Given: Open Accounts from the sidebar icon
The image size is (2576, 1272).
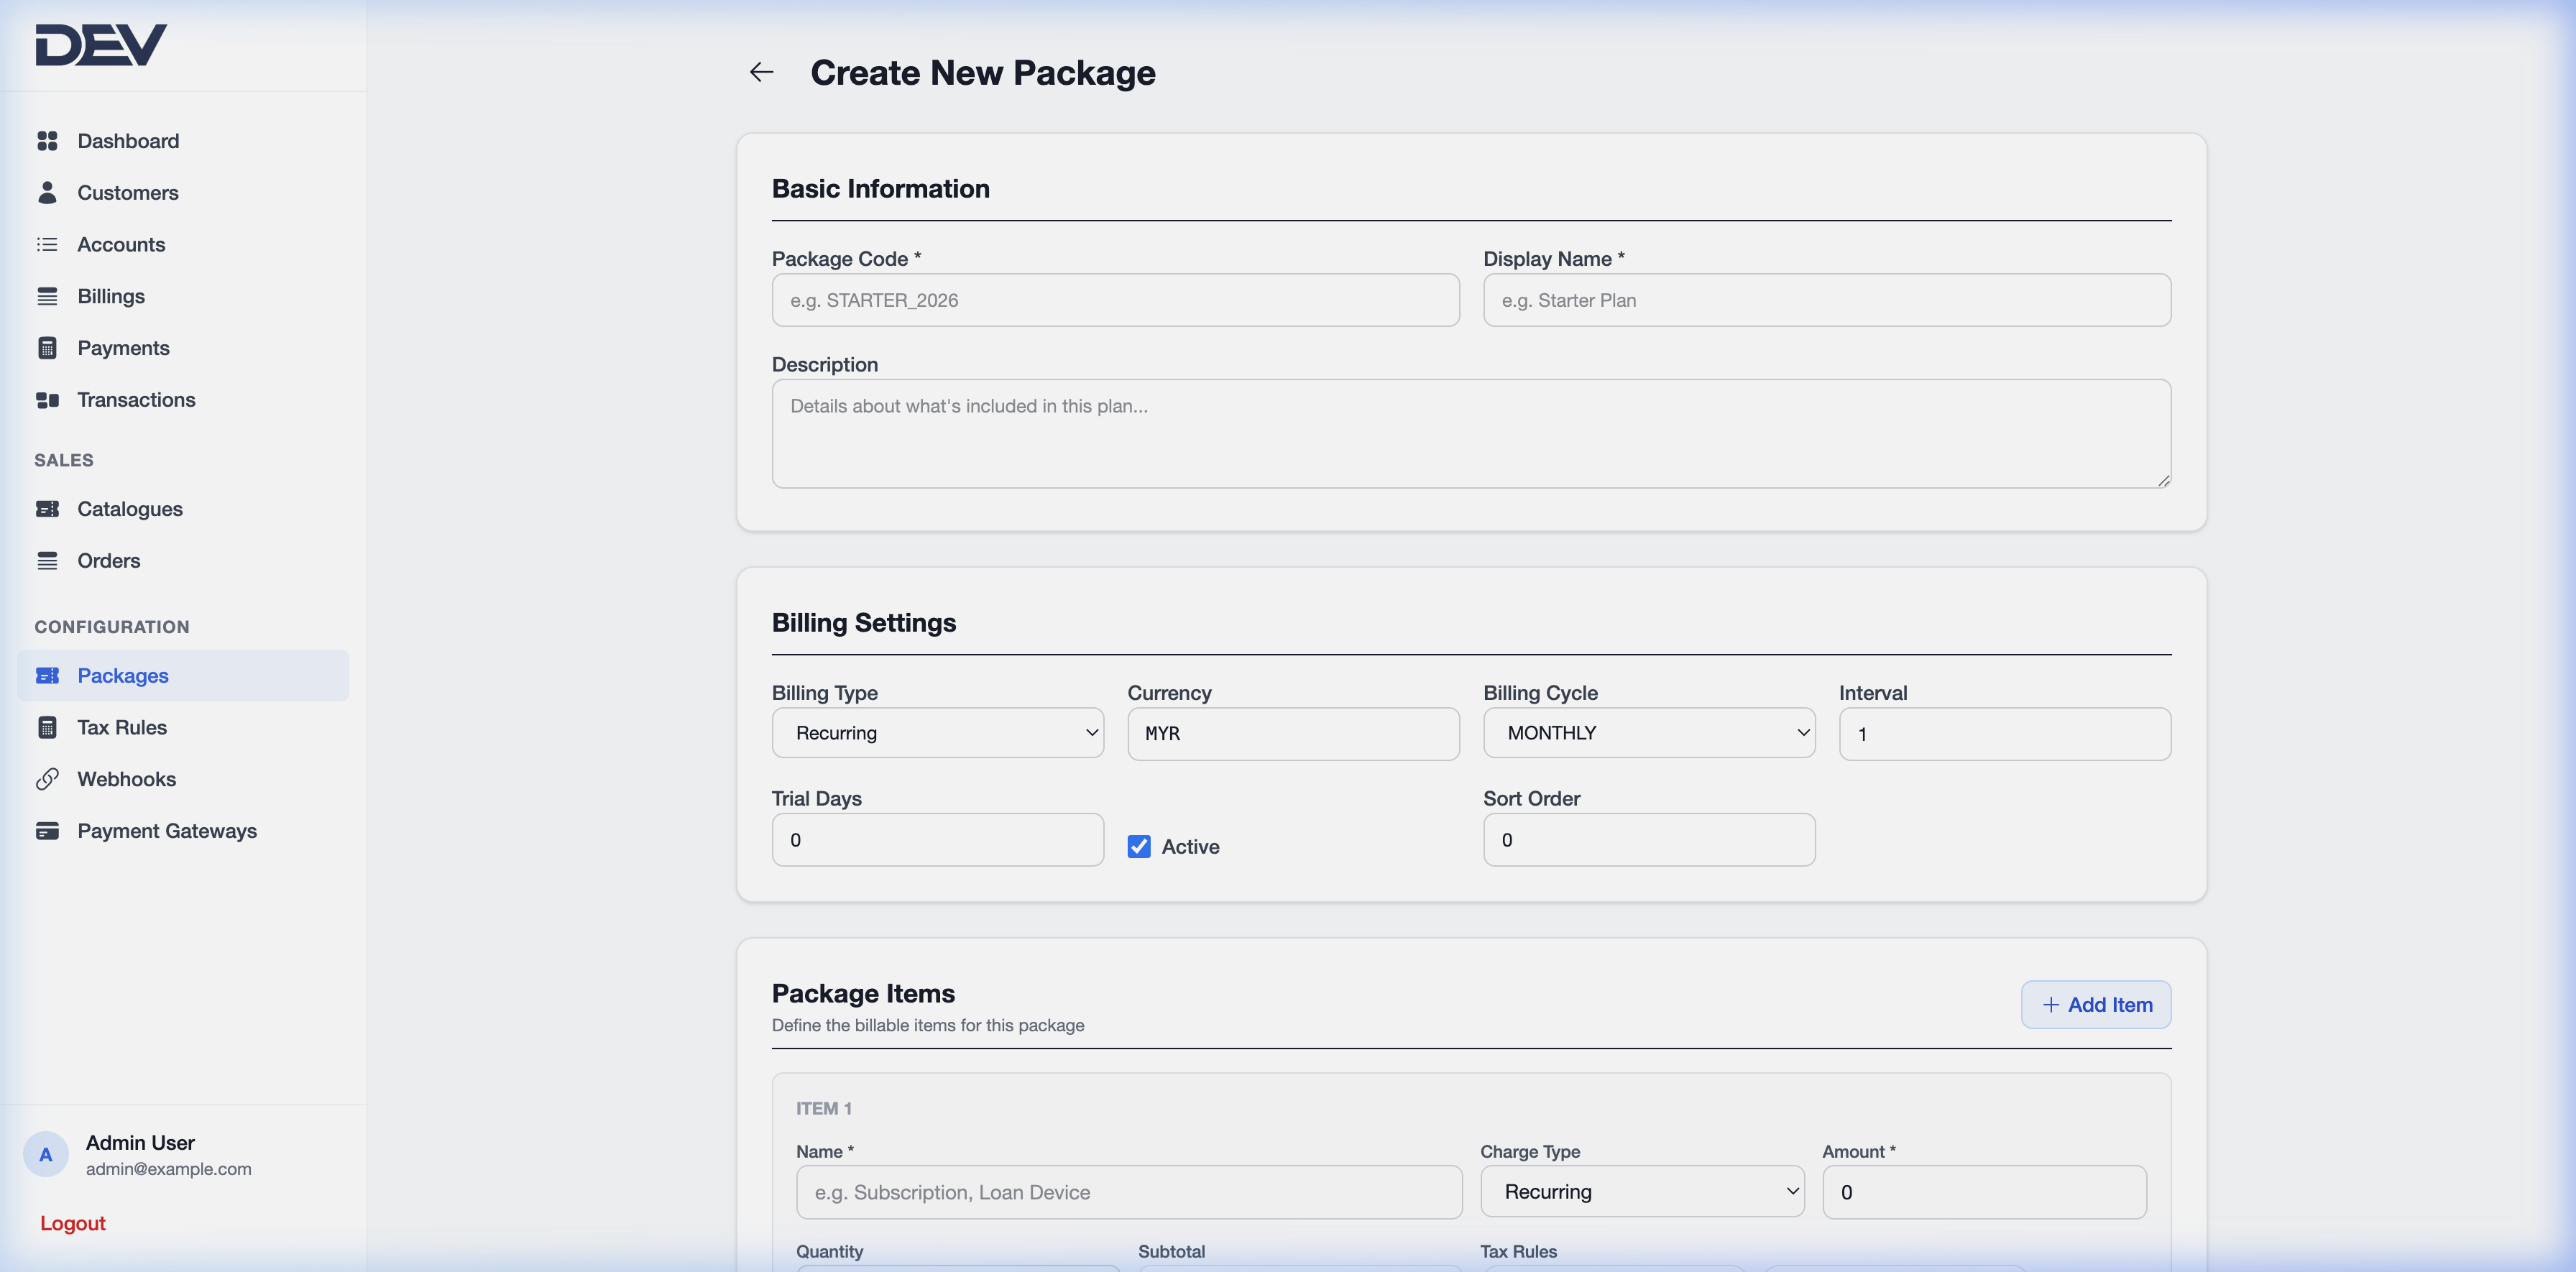Looking at the screenshot, I should point(48,244).
